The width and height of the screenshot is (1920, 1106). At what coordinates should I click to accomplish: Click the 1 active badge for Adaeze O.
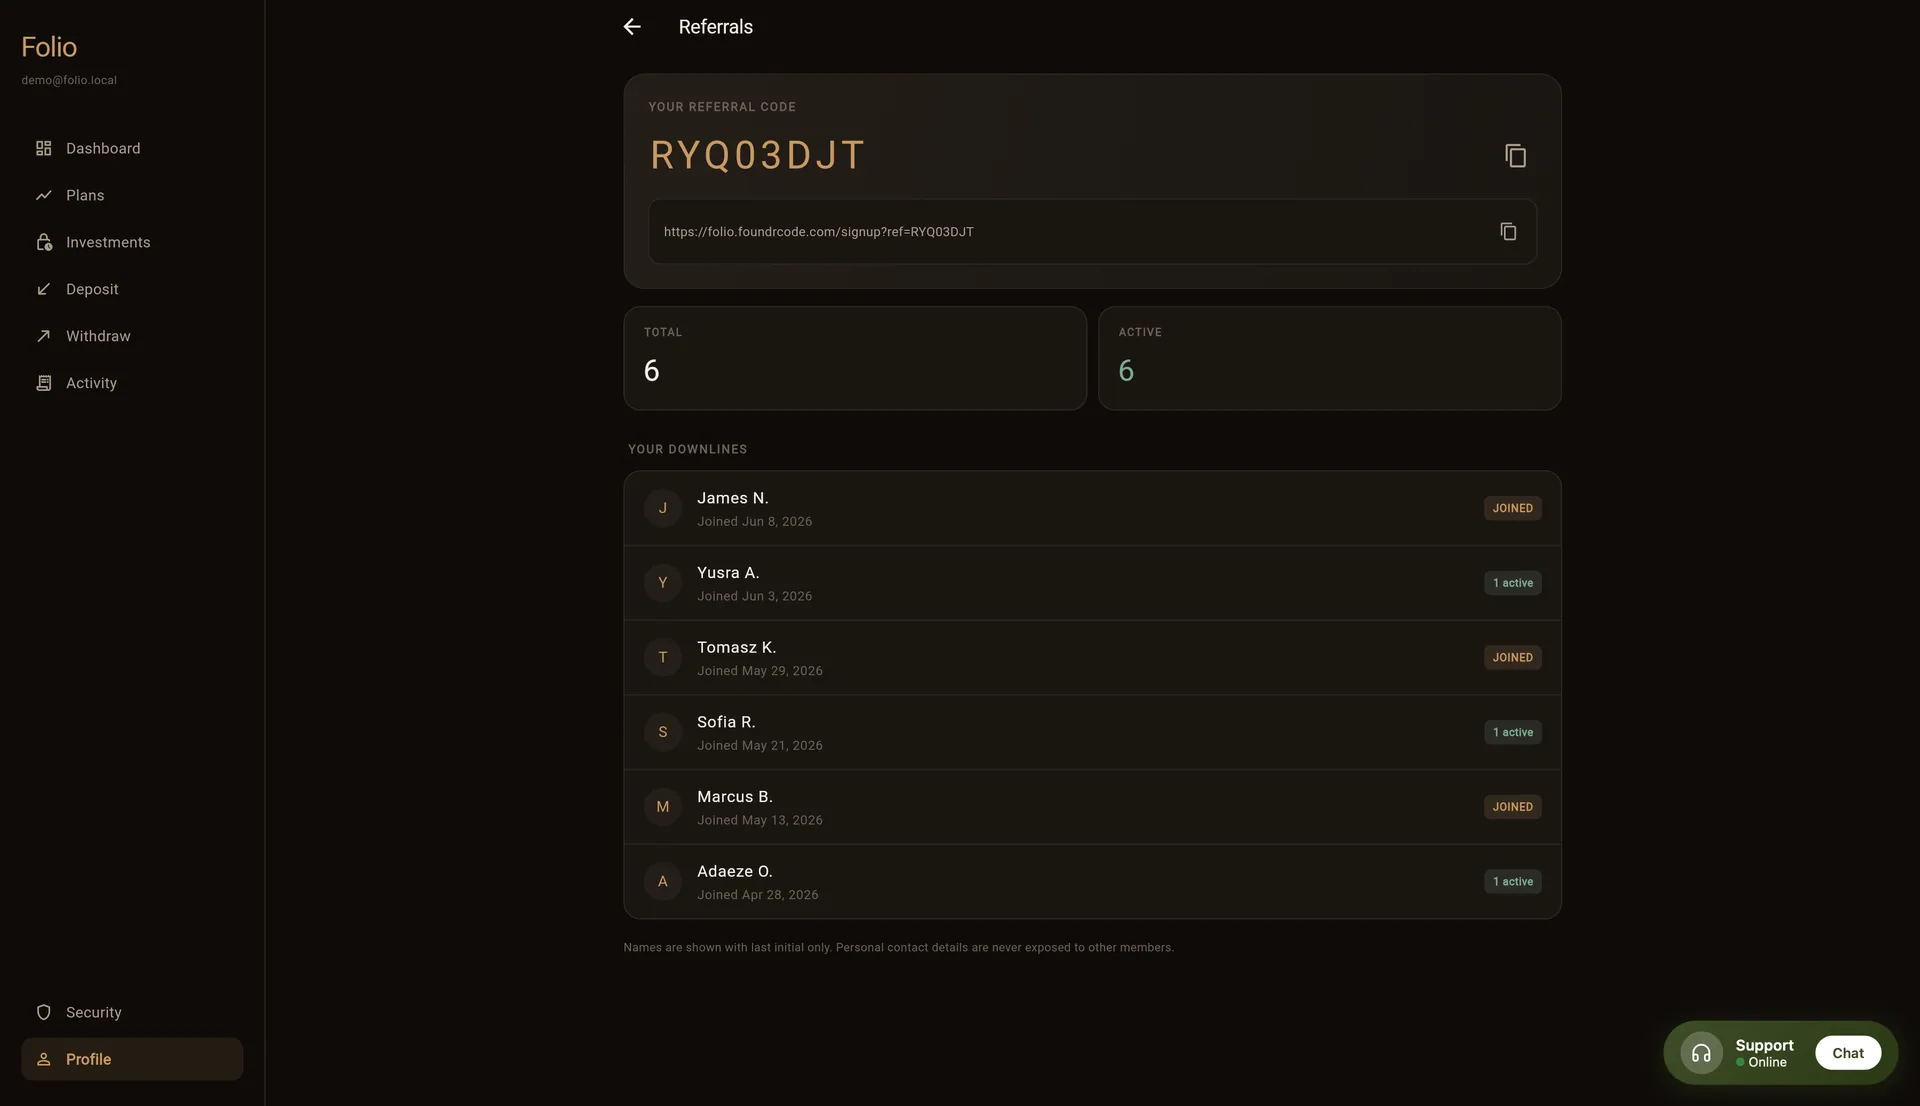tap(1512, 881)
